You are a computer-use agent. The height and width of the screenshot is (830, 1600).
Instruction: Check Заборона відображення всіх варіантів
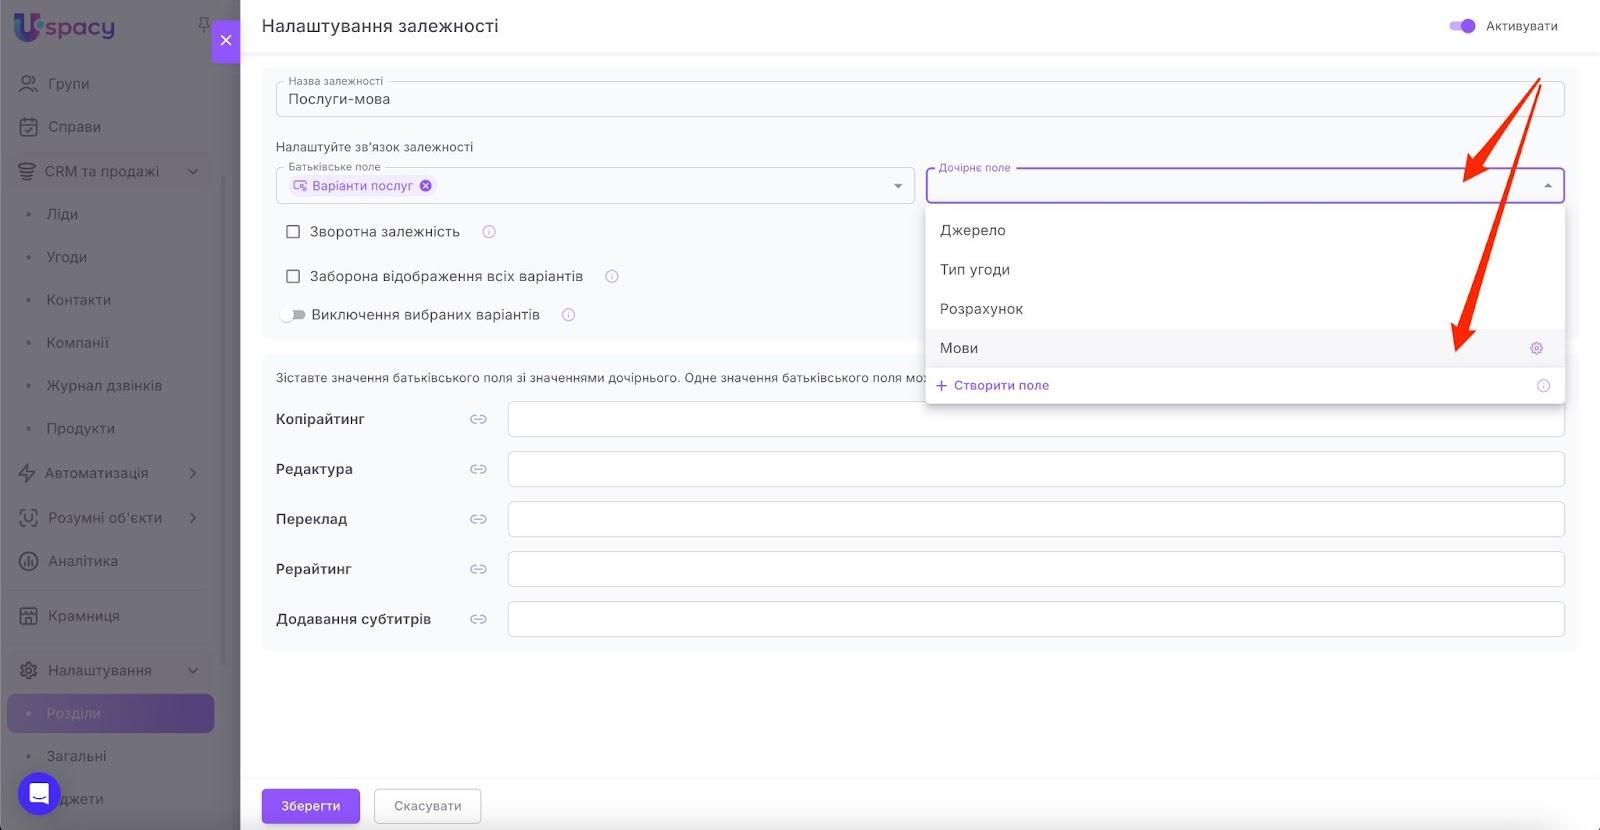tap(293, 276)
